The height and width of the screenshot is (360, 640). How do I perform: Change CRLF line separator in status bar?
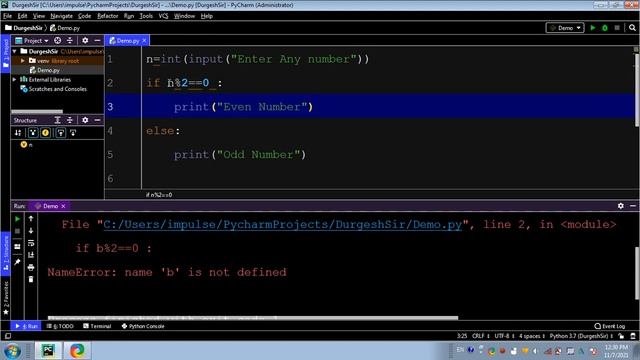point(480,336)
